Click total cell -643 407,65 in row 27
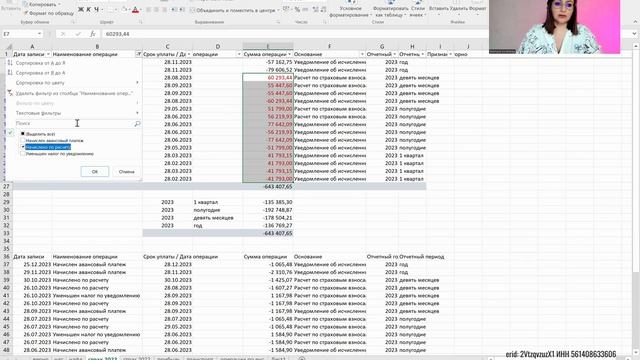This screenshot has height=360, width=640. [x=268, y=187]
